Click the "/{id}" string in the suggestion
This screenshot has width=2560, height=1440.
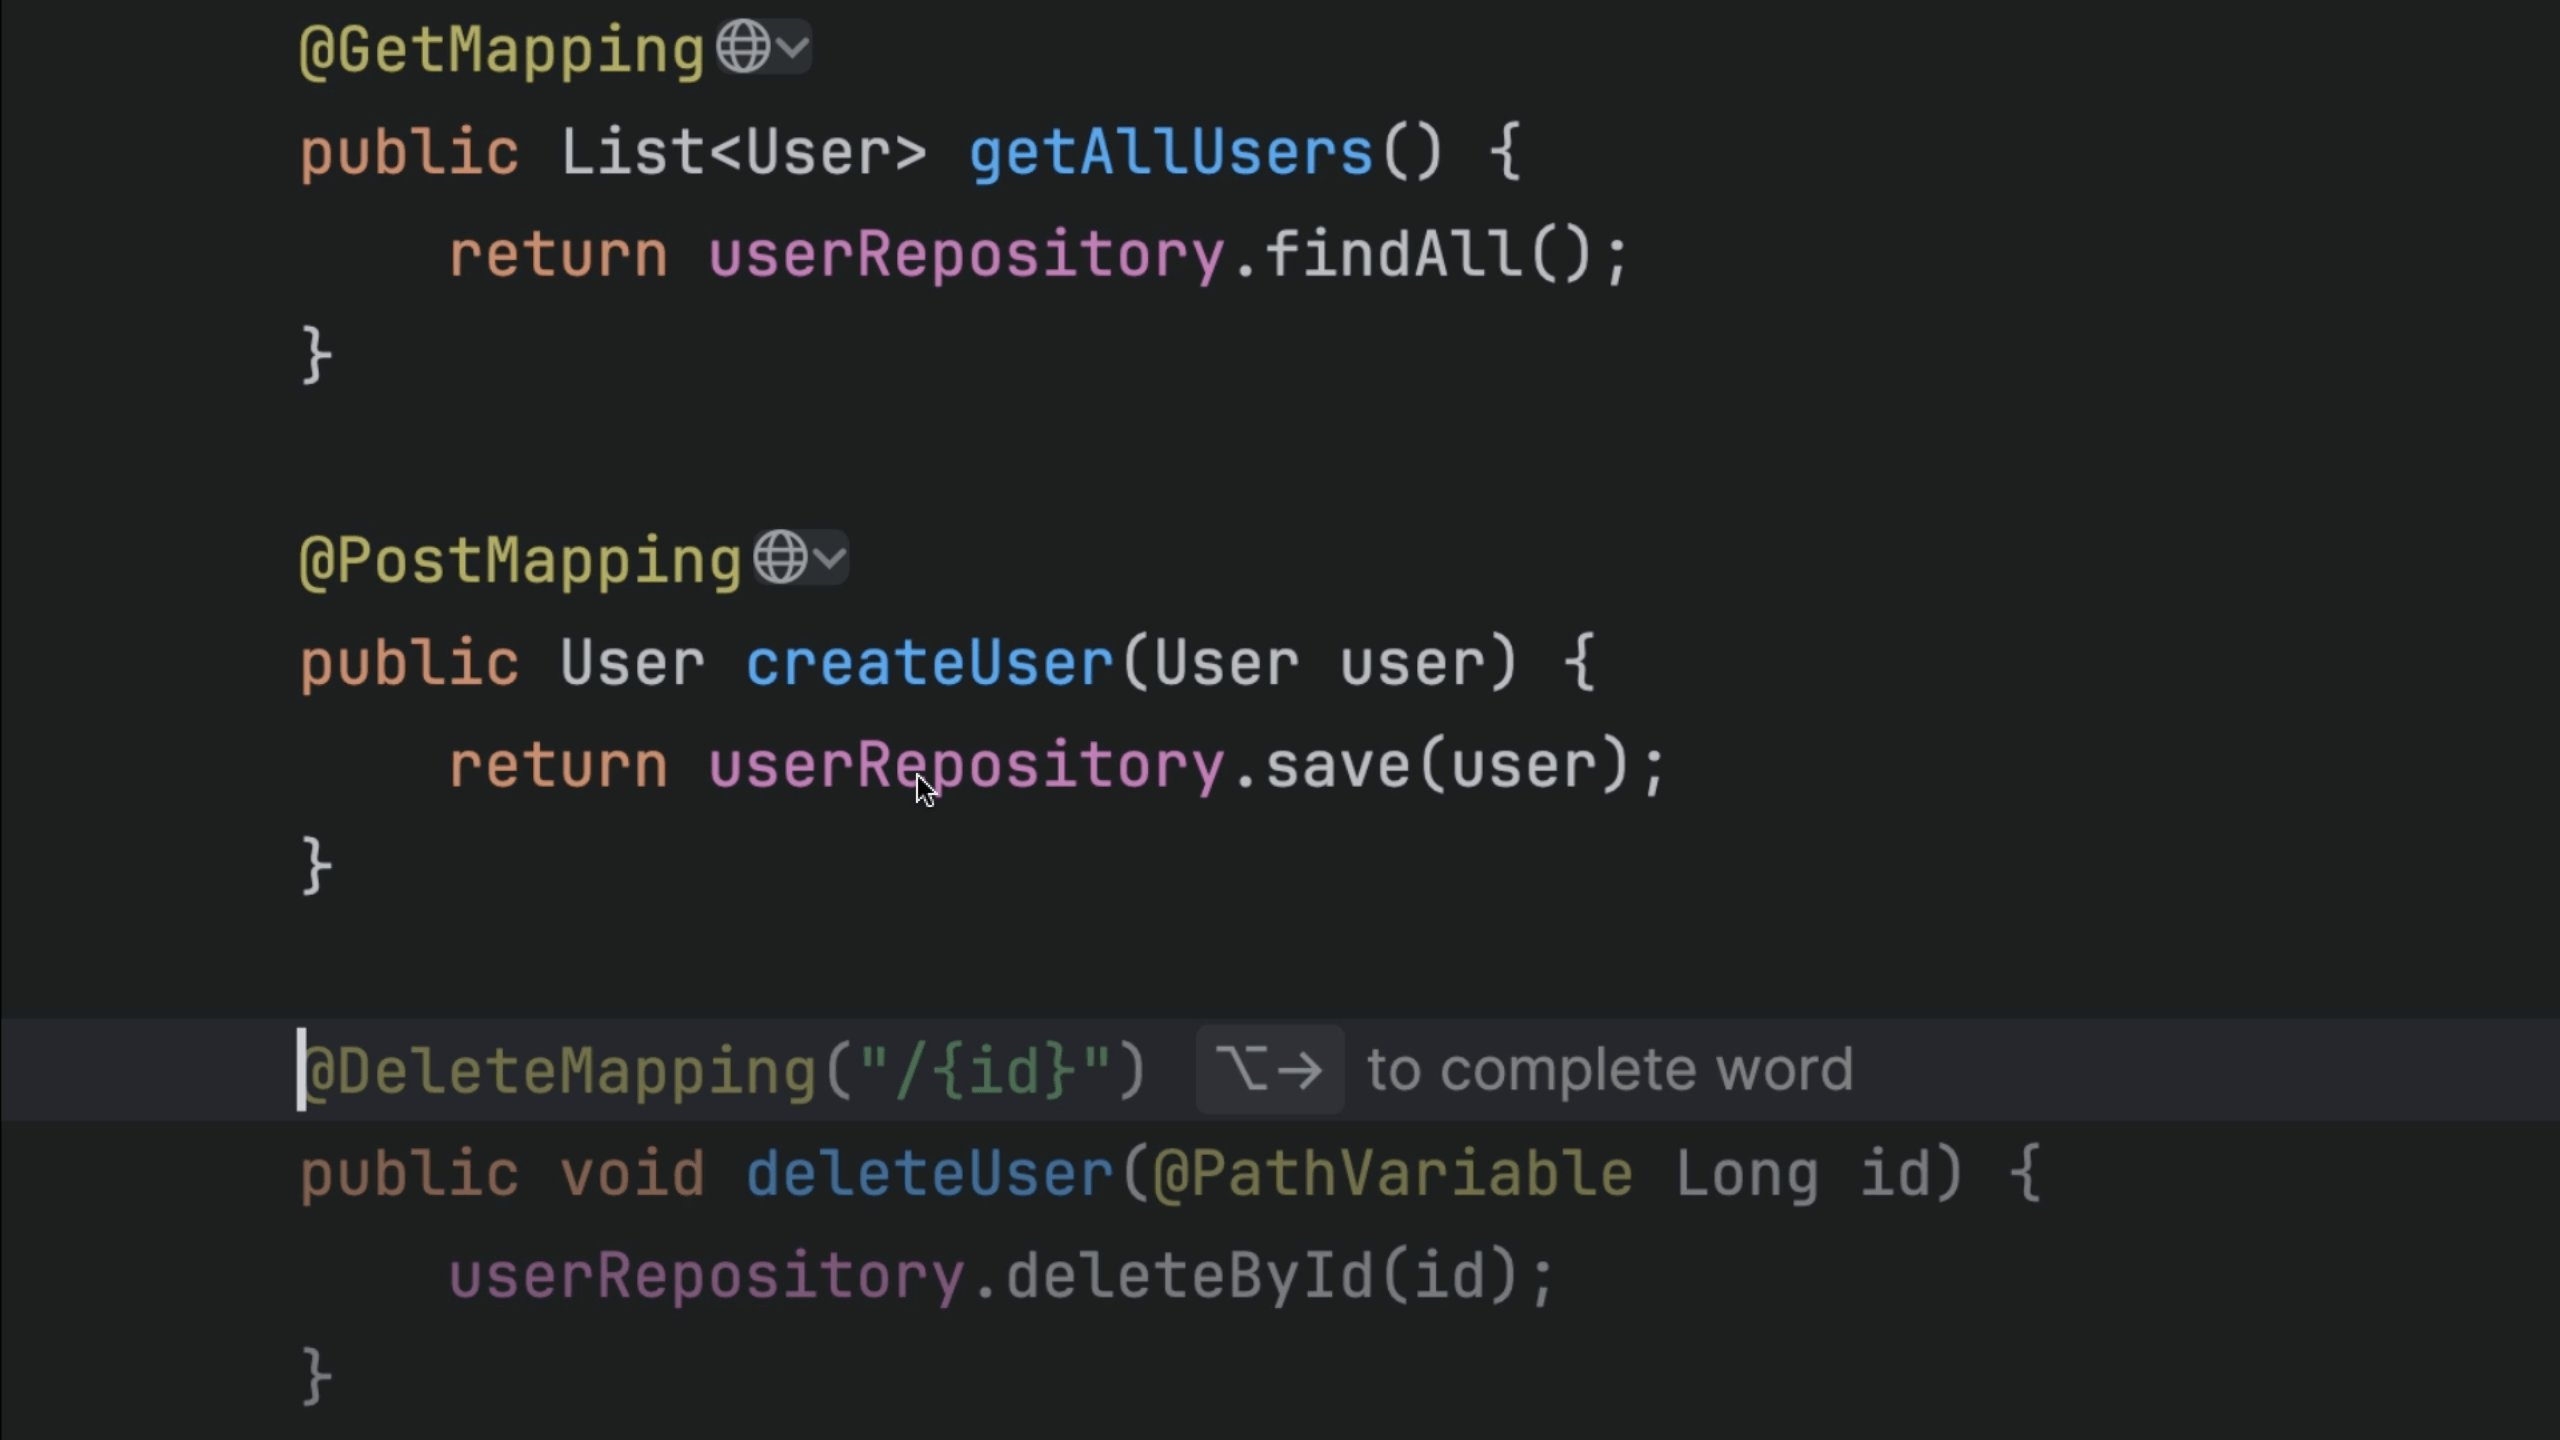click(985, 1071)
